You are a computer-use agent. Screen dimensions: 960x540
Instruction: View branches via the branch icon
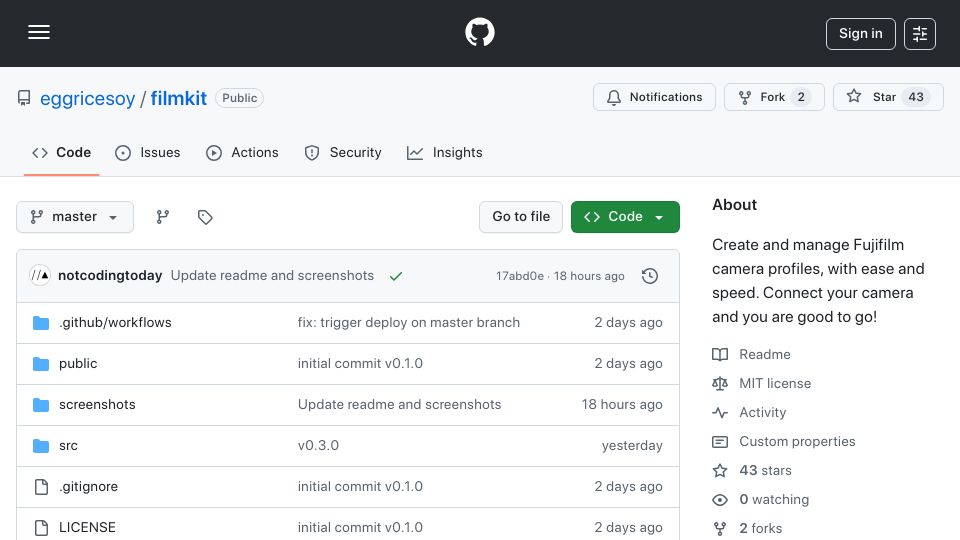162,217
